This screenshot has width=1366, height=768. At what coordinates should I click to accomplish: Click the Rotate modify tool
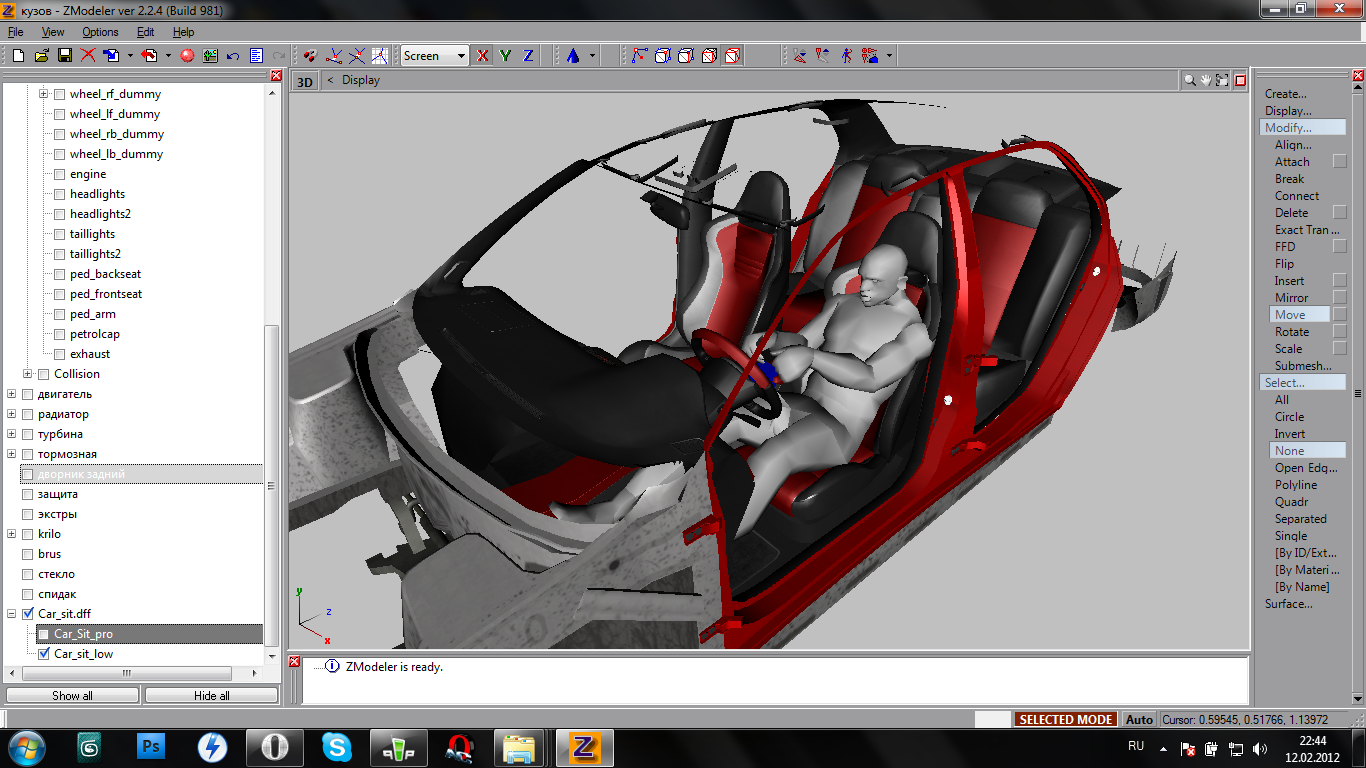pyautogui.click(x=1291, y=332)
